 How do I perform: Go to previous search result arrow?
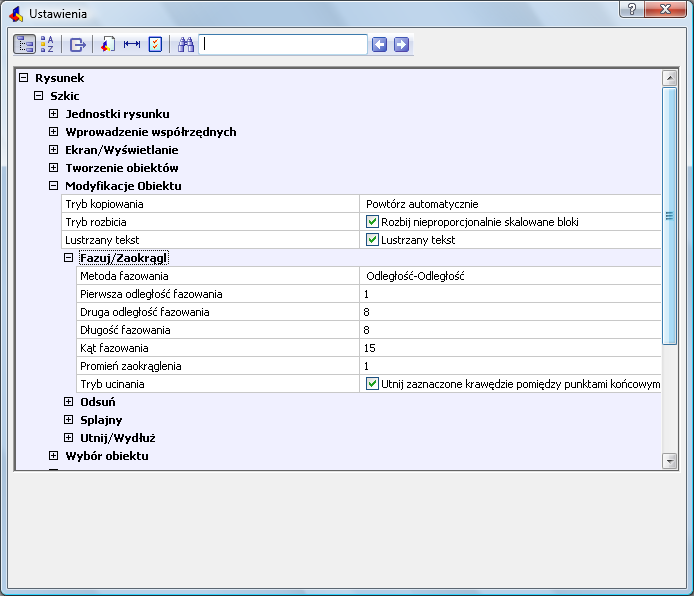click(379, 44)
